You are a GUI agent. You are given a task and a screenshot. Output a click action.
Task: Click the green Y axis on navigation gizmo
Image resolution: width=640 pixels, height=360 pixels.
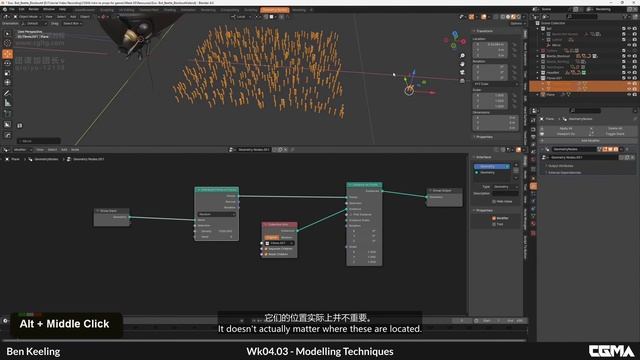453,46
